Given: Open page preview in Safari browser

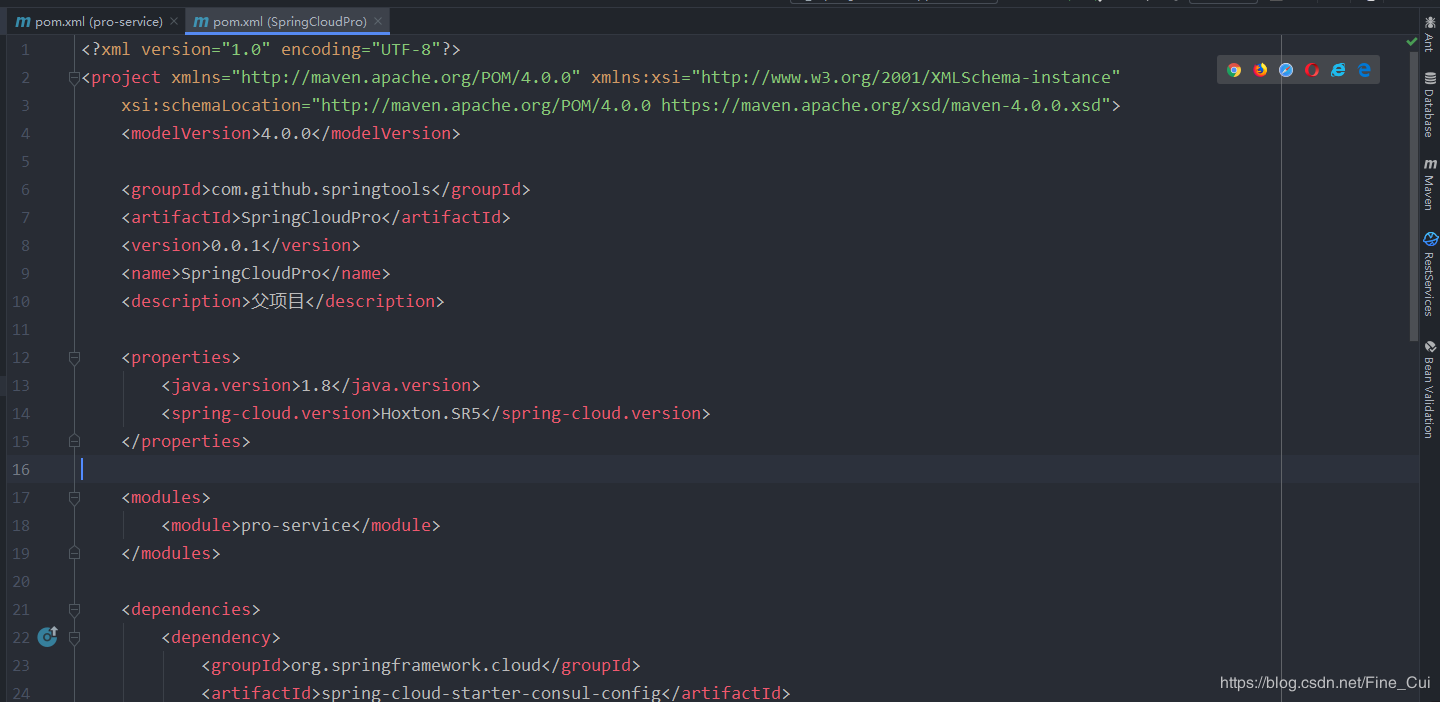Looking at the screenshot, I should click(x=1286, y=70).
